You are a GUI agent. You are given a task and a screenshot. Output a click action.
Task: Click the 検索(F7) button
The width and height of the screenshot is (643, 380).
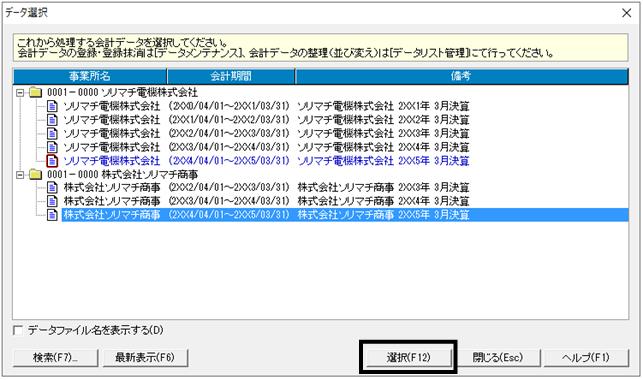(55, 357)
